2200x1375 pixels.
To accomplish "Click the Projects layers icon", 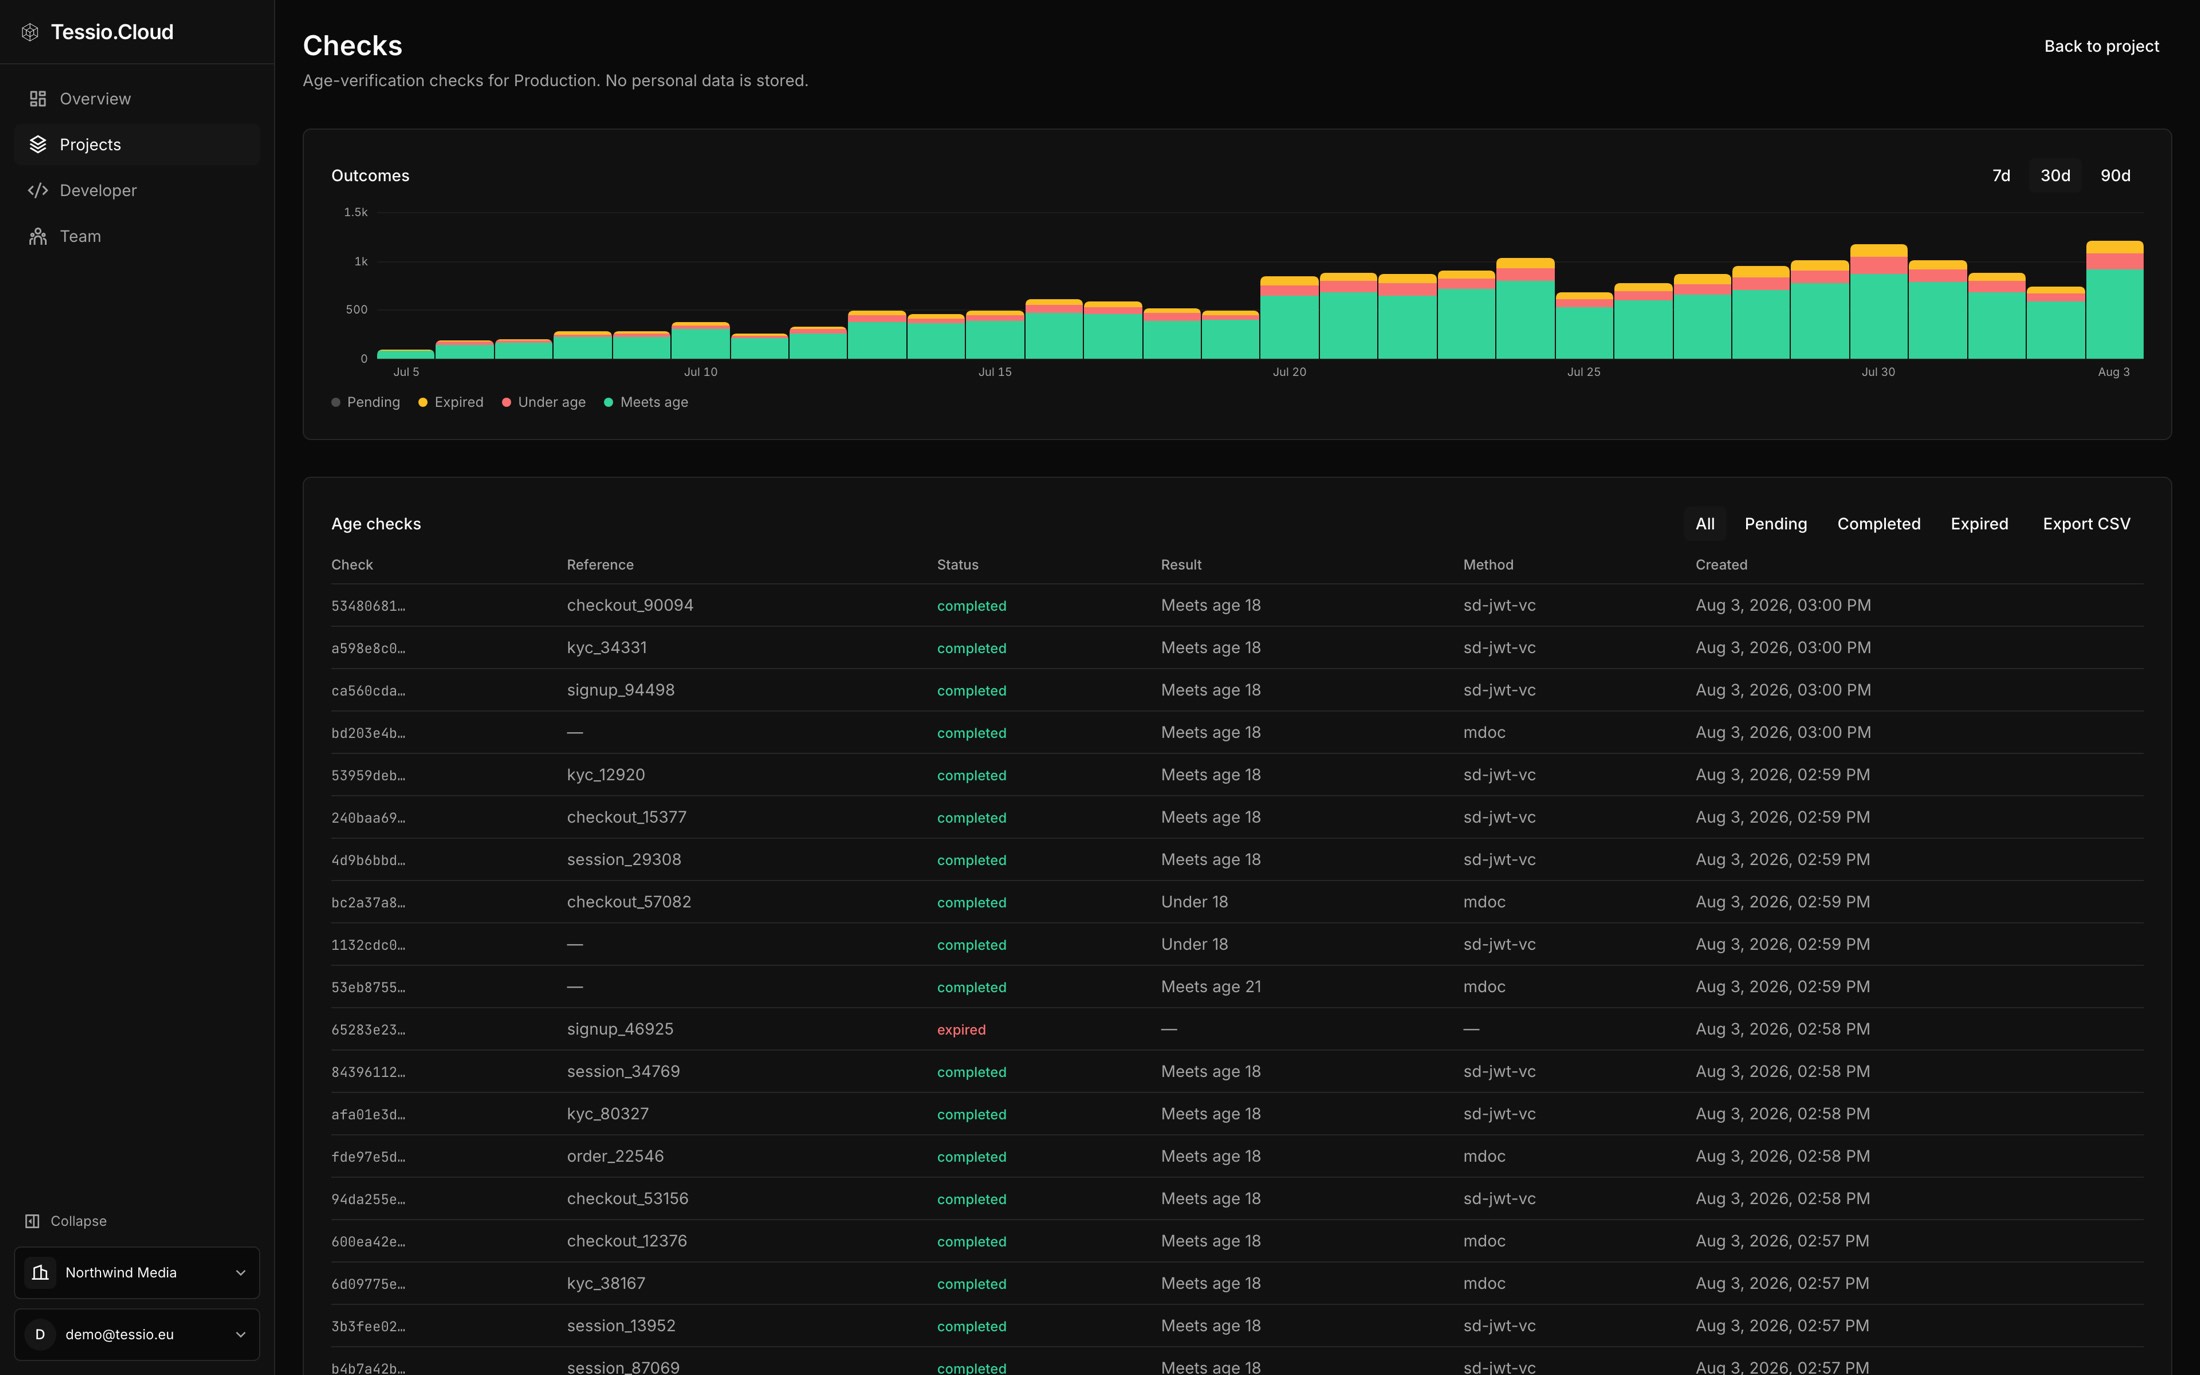I will (38, 145).
